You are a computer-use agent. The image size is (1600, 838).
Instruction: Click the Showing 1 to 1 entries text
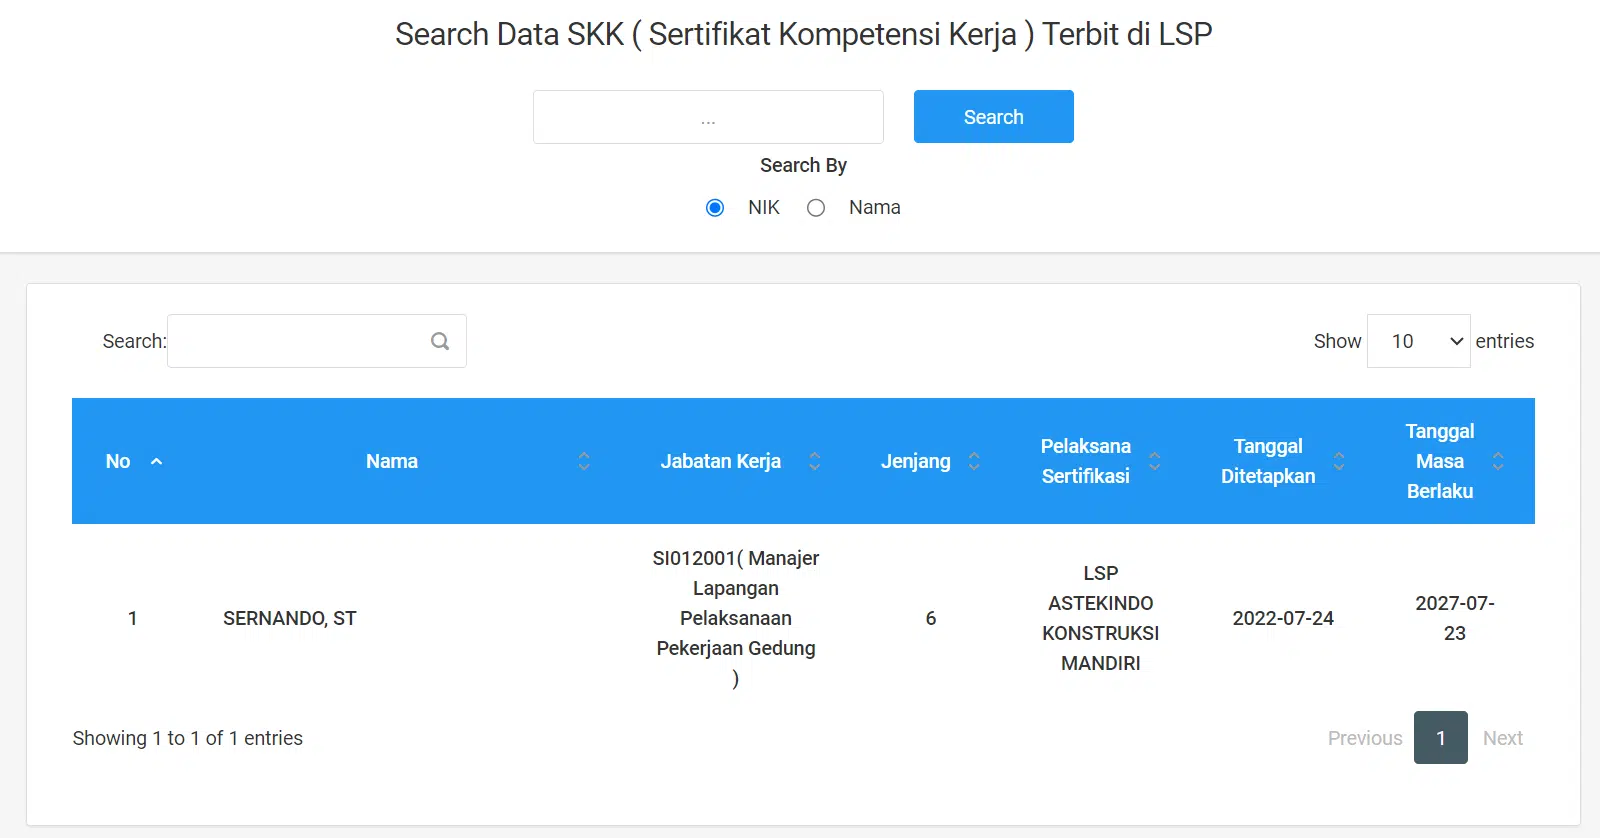click(x=188, y=738)
